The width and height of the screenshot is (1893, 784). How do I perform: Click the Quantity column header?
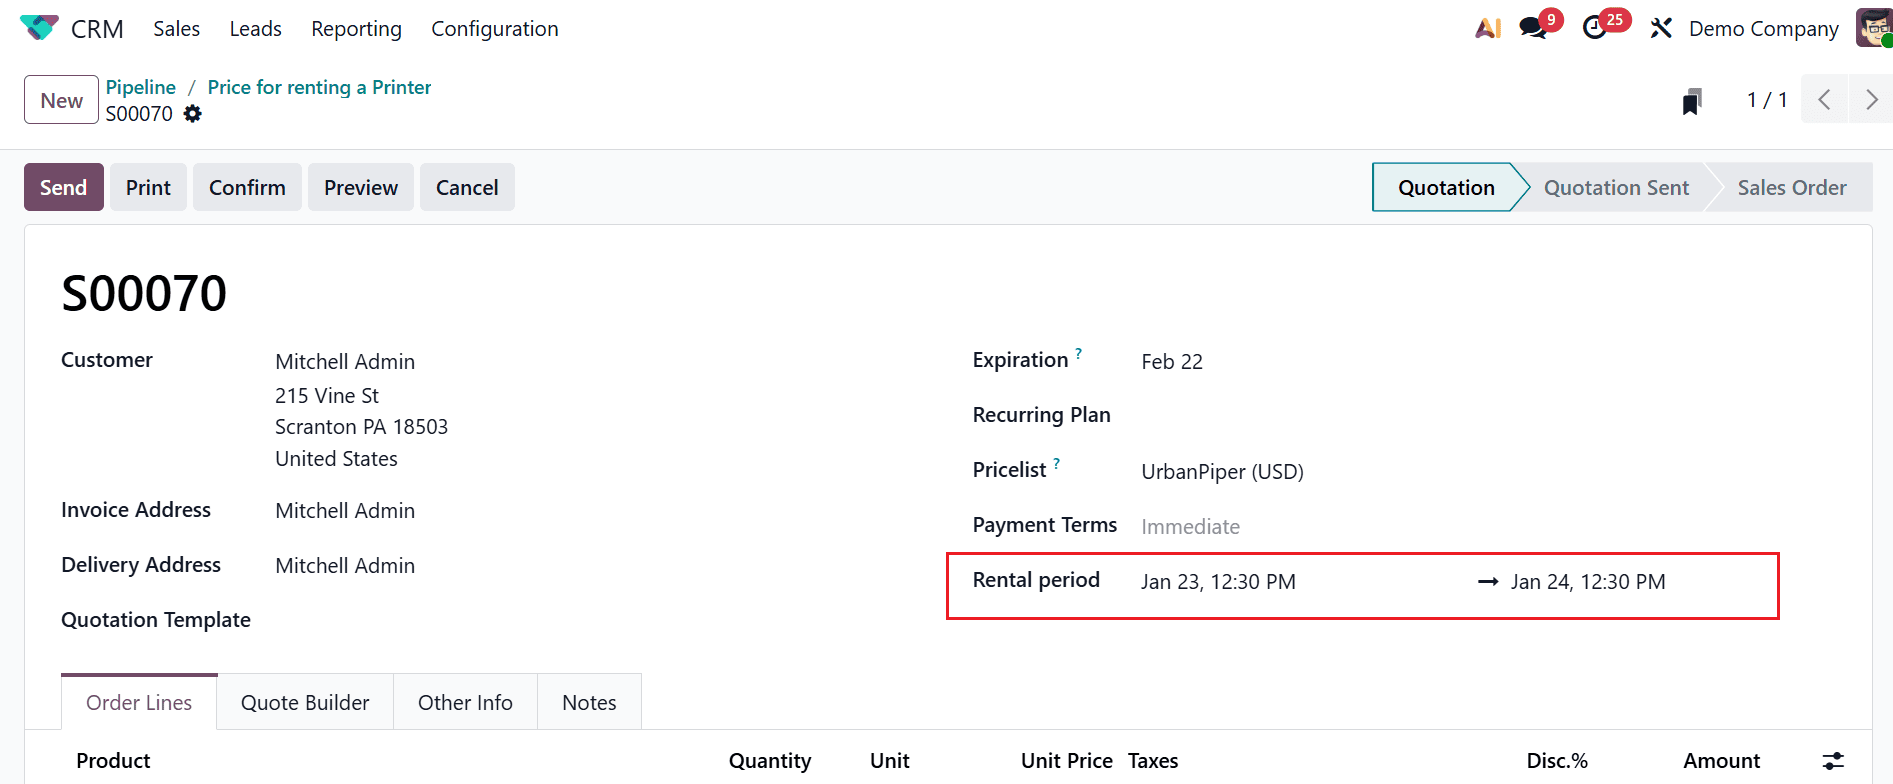coord(770,760)
